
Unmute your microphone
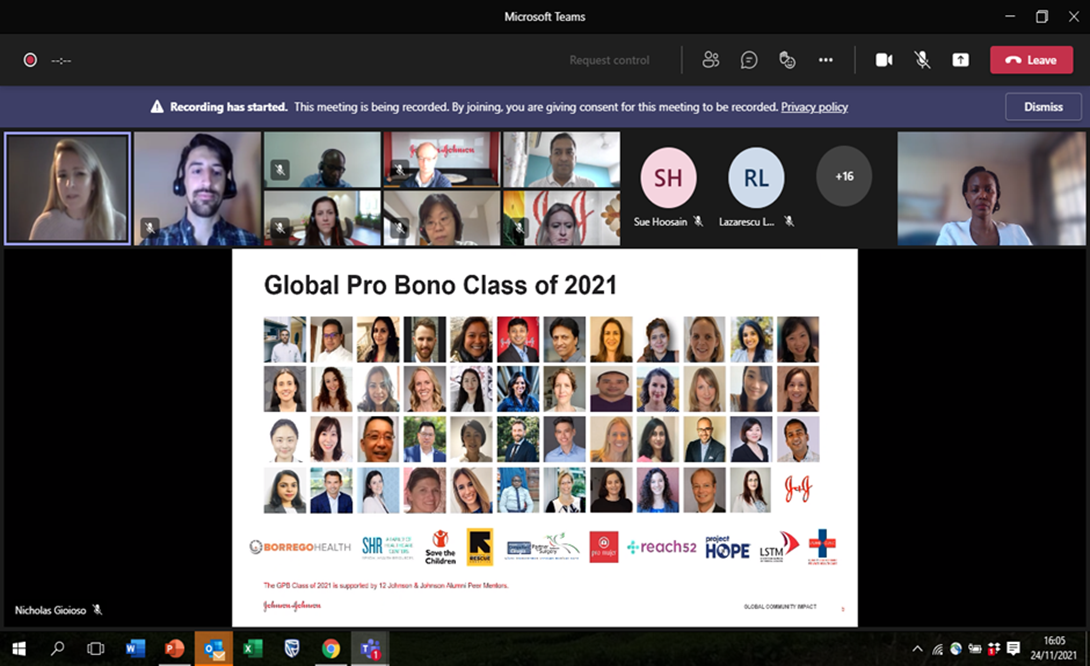pyautogui.click(x=922, y=60)
